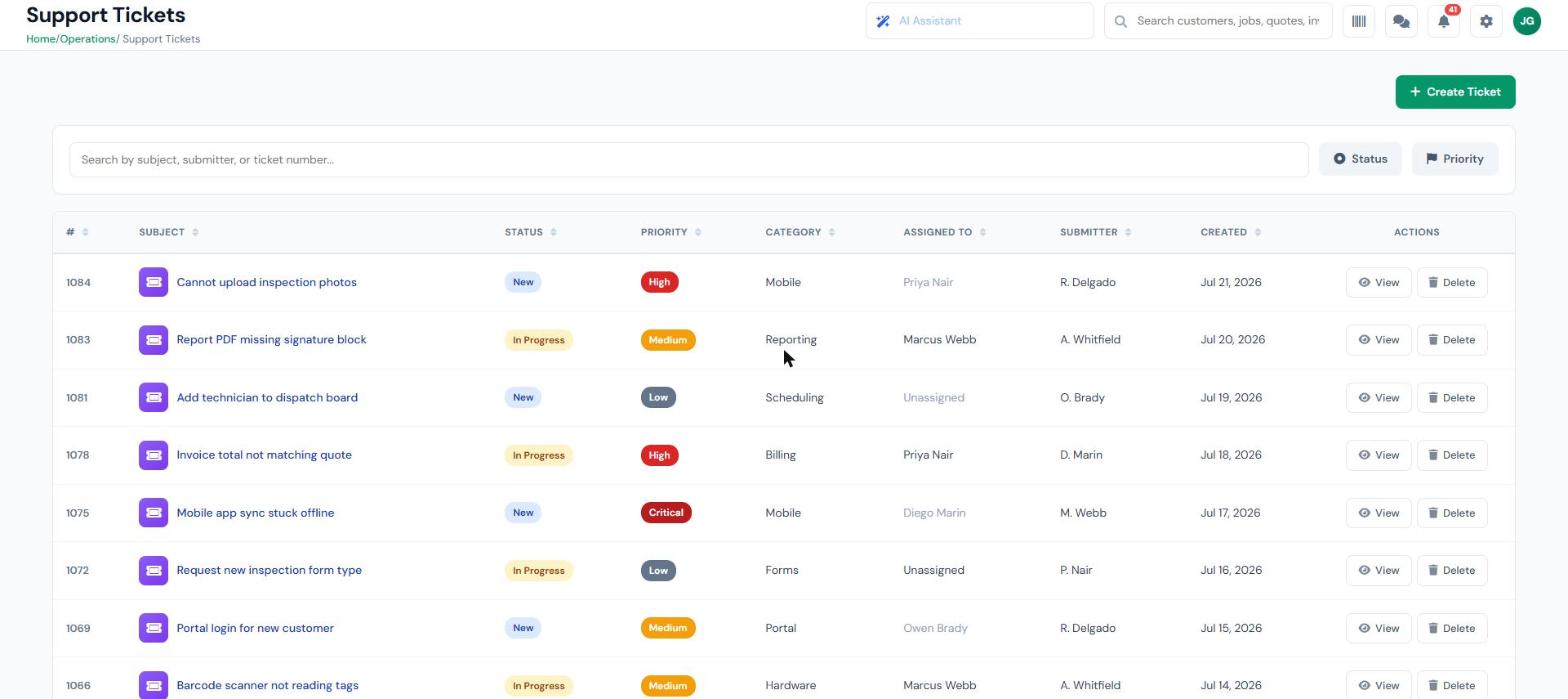Open the Priority filter dropdown
This screenshot has height=699, width=1568.
[x=1455, y=159]
